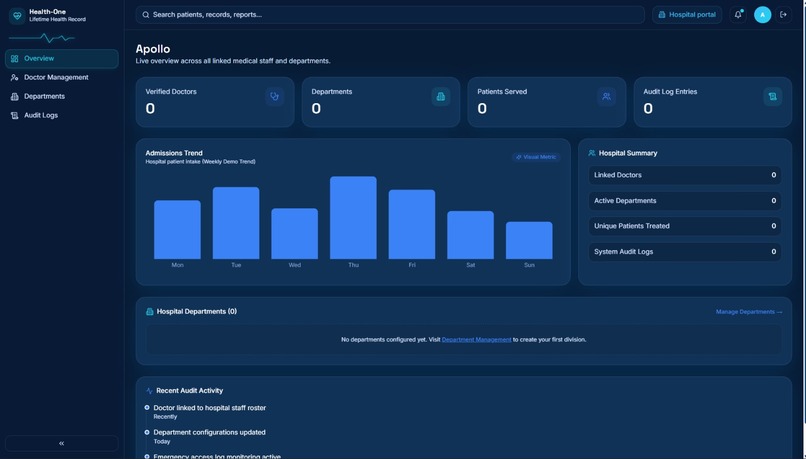Click people icon on Patients Served card
This screenshot has height=459, width=806.
(x=607, y=96)
